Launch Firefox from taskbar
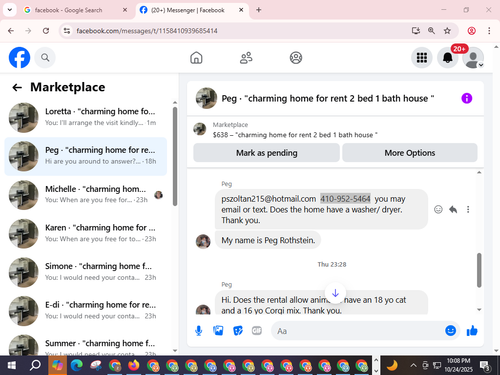 [x=134, y=366]
